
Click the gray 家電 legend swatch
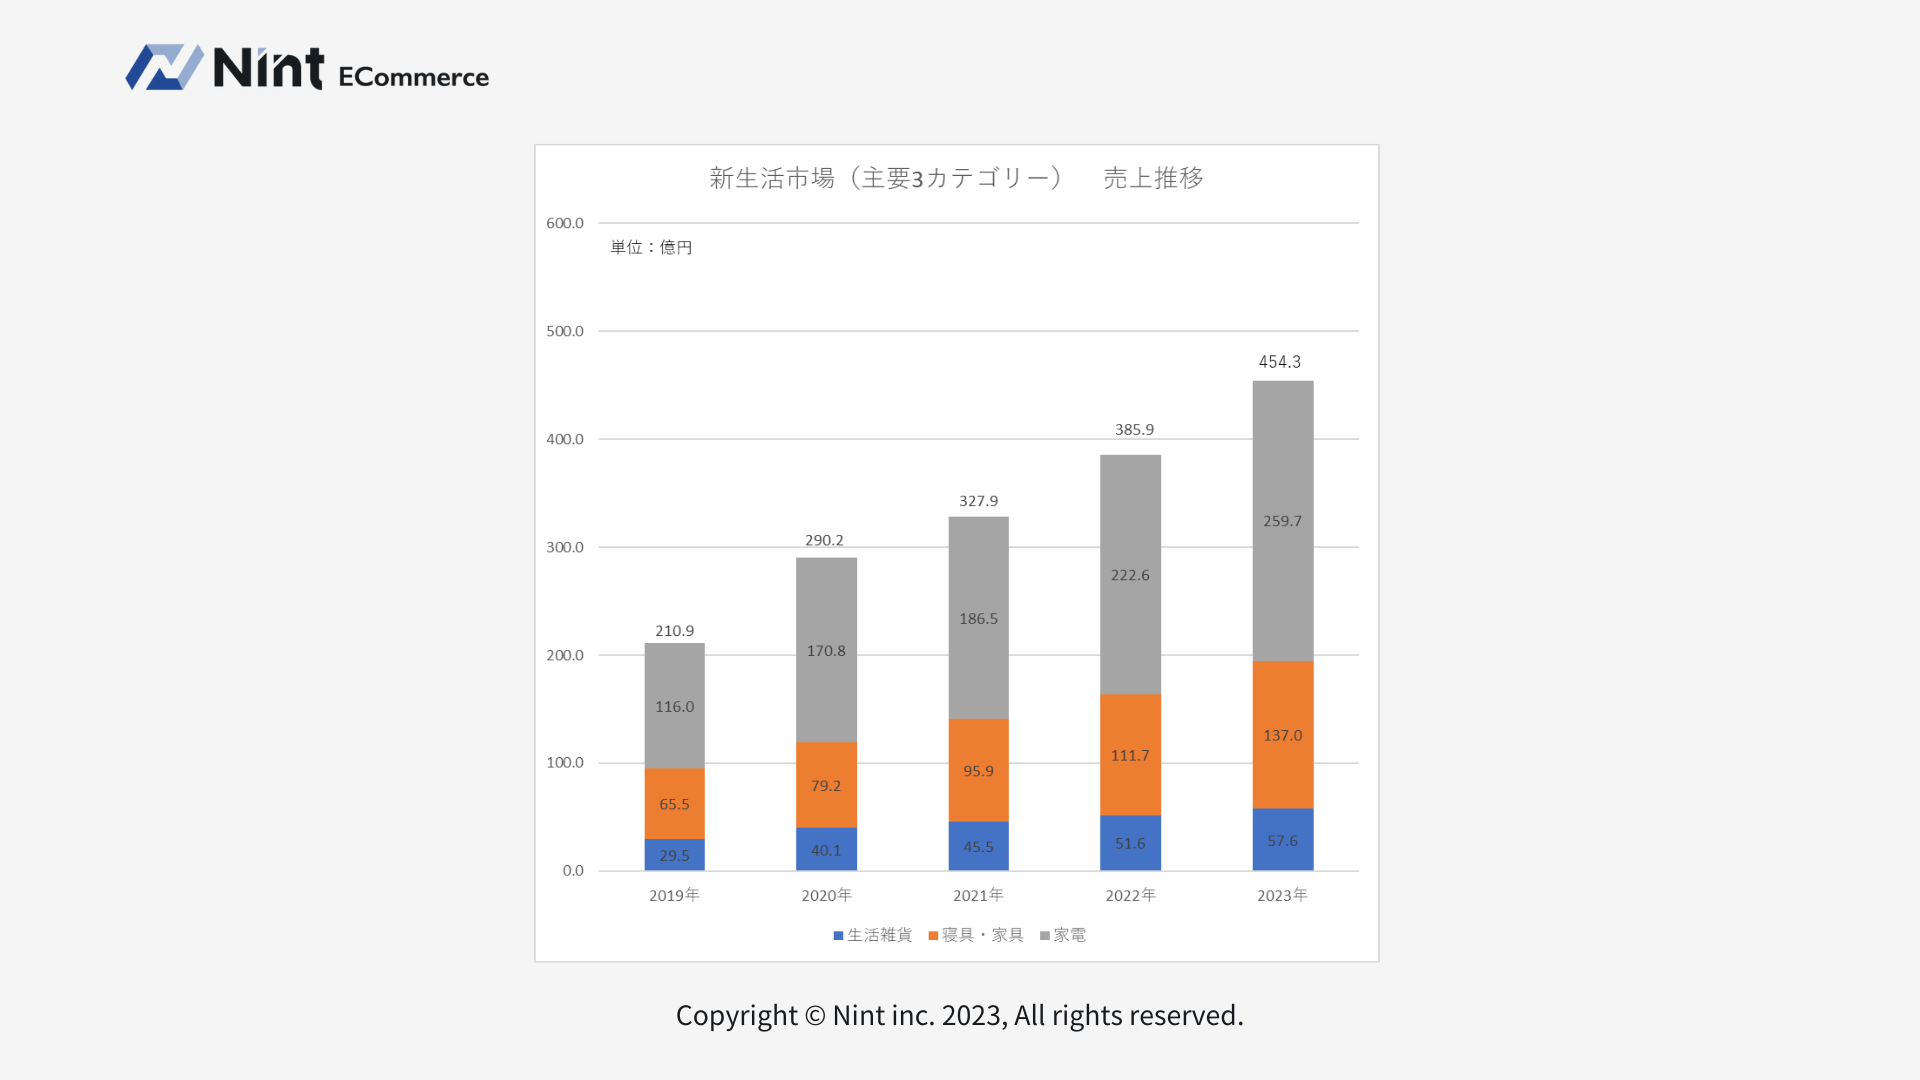point(1044,936)
